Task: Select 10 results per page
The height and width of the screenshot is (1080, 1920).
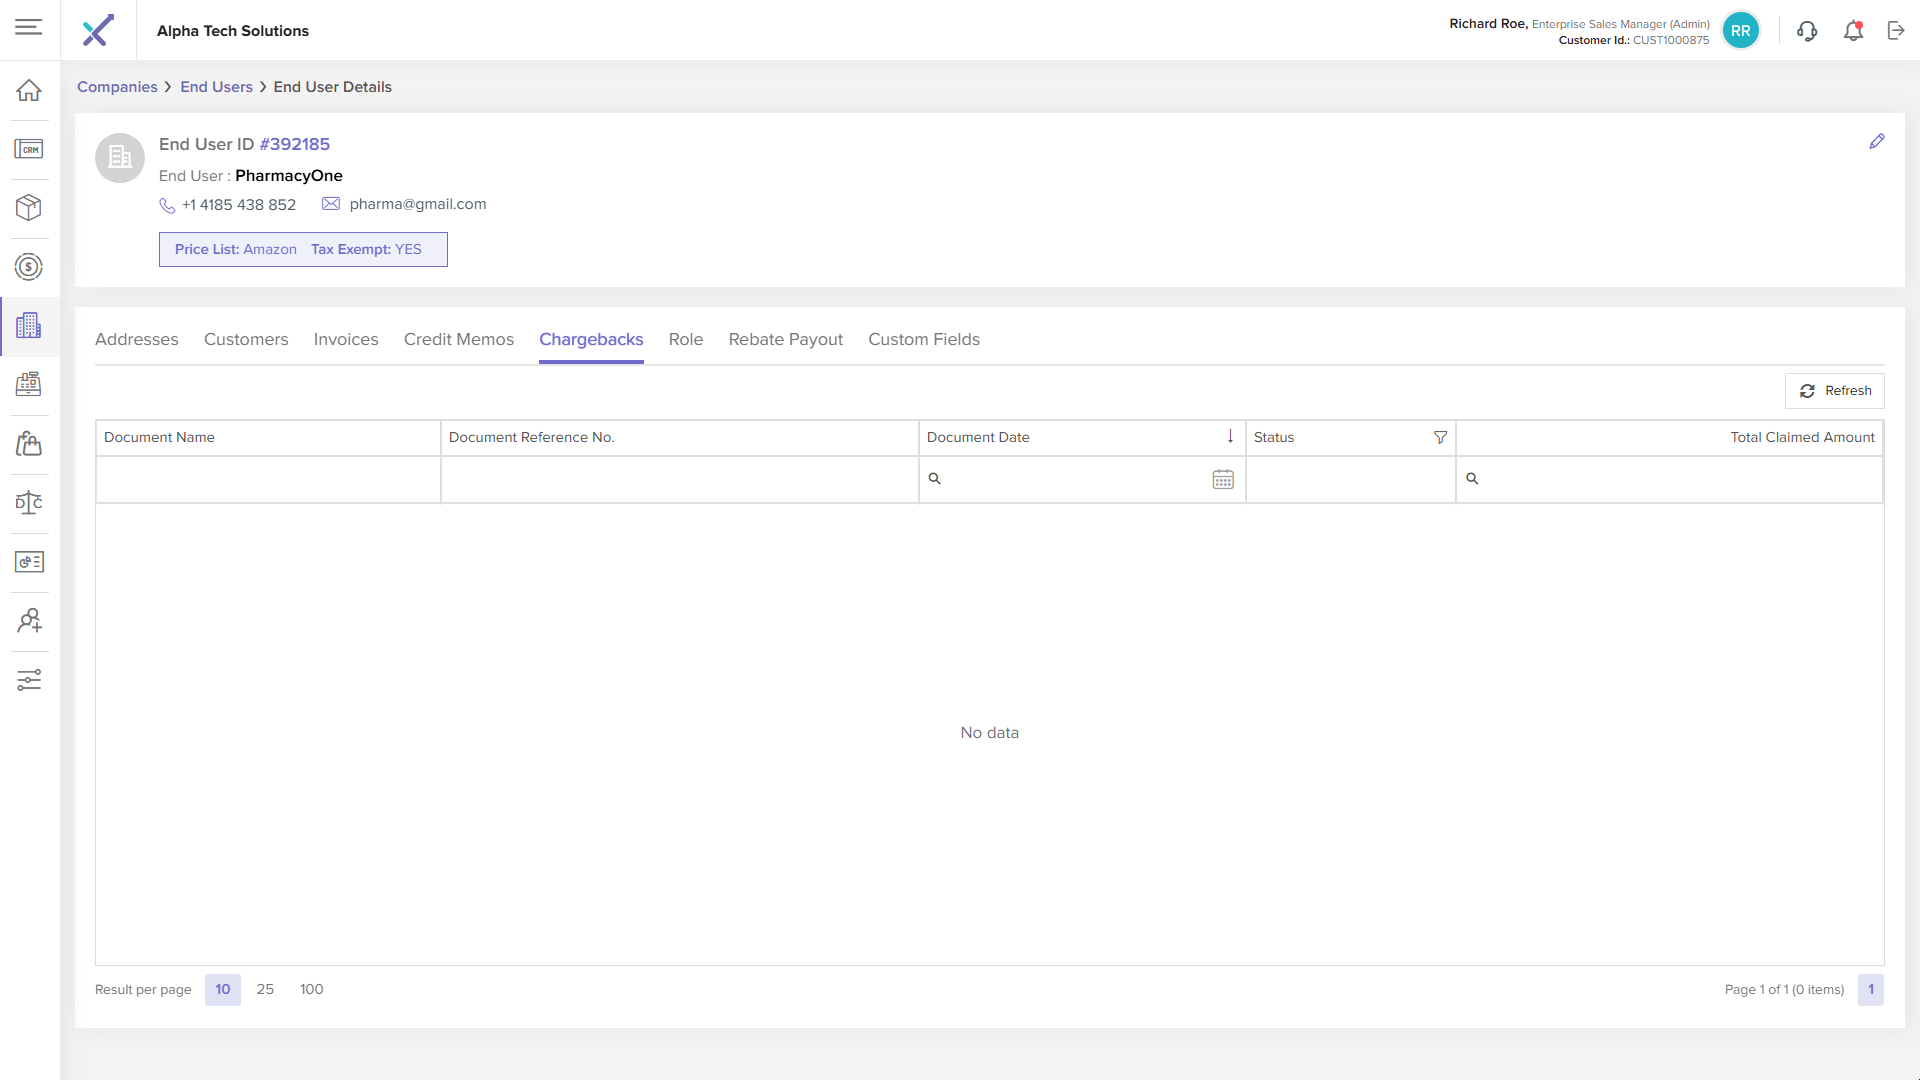Action: click(x=222, y=989)
